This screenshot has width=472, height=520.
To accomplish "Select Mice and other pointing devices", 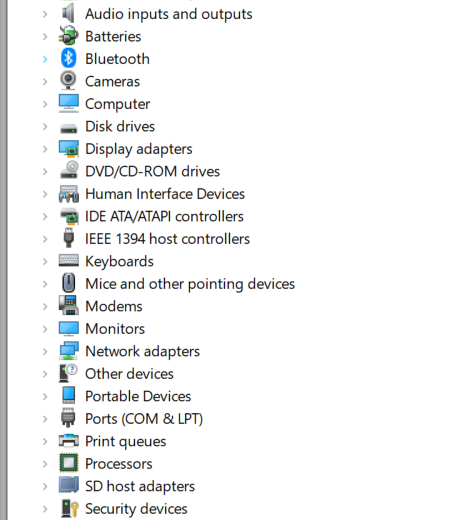I will 190,284.
